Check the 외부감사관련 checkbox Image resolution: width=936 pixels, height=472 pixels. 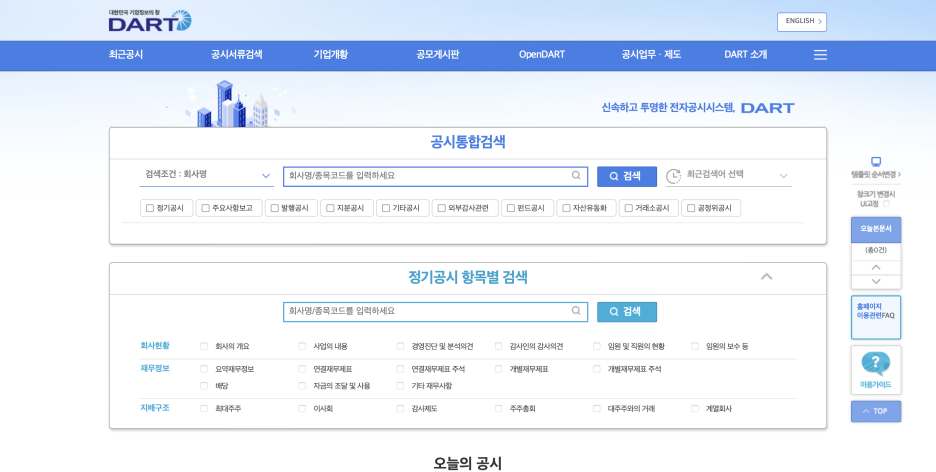coord(442,208)
